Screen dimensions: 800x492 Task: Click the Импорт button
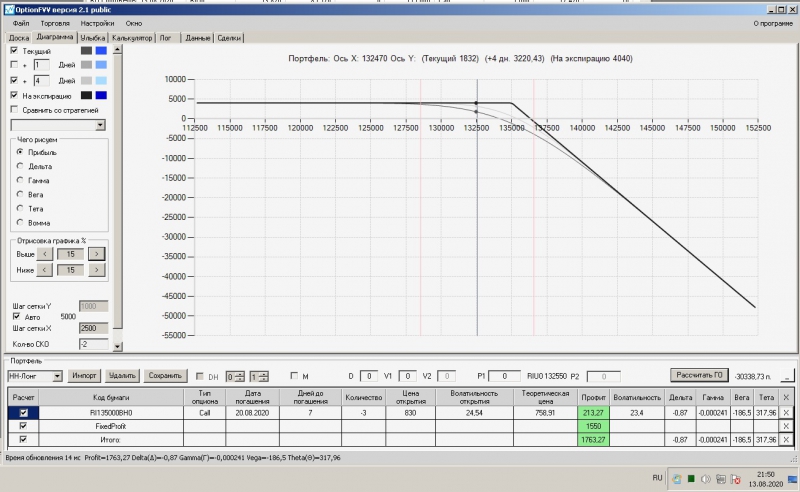click(84, 376)
